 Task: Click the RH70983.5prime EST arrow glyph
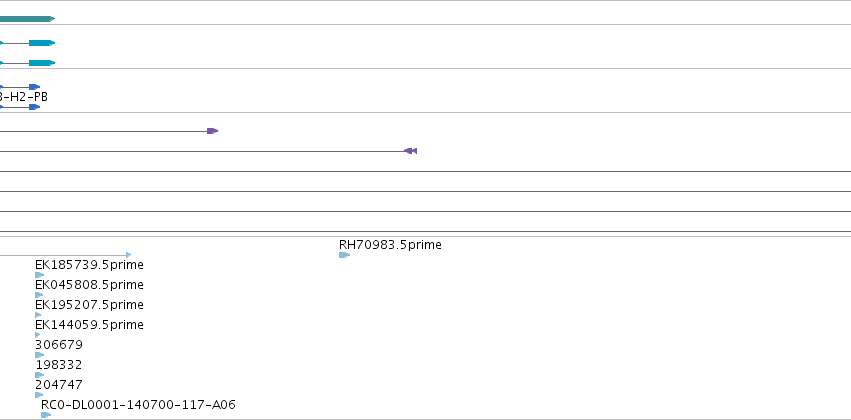pos(344,255)
